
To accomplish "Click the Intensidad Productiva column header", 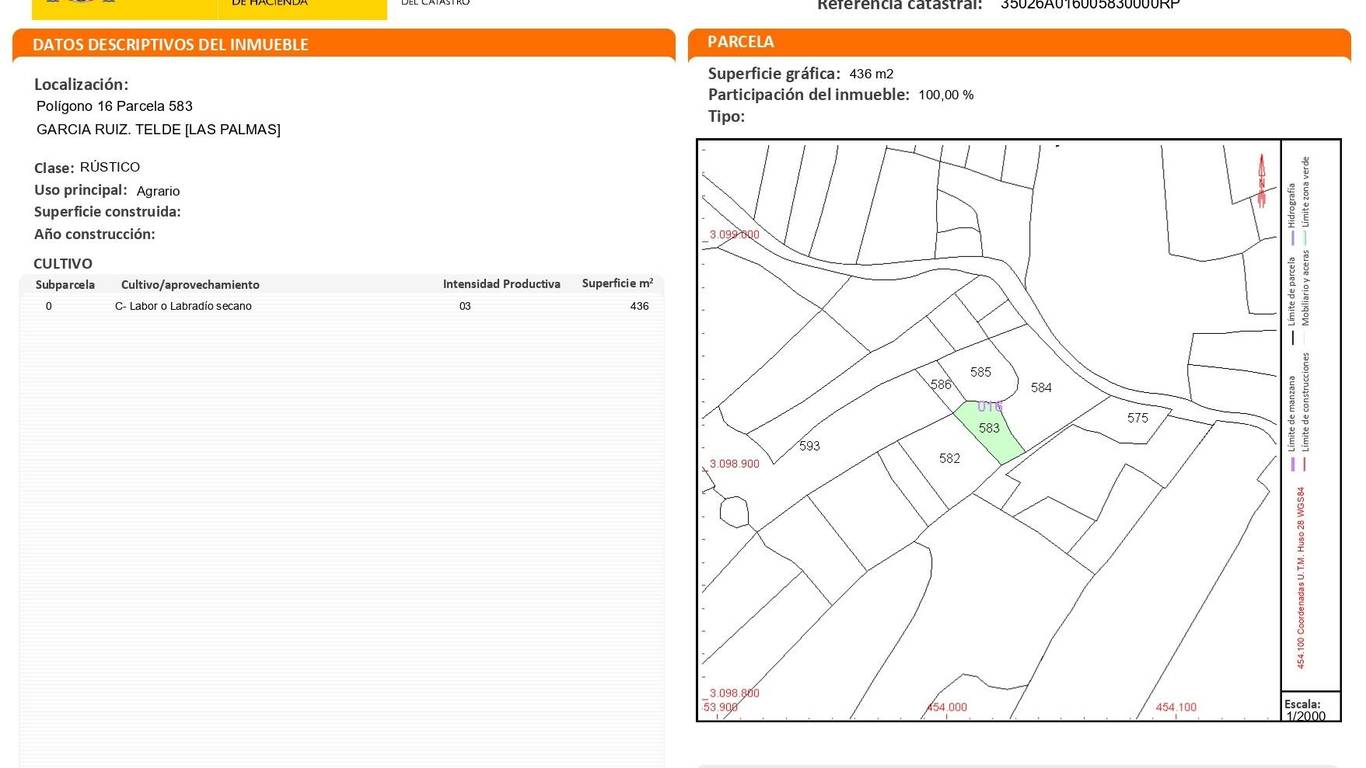I will coord(501,284).
